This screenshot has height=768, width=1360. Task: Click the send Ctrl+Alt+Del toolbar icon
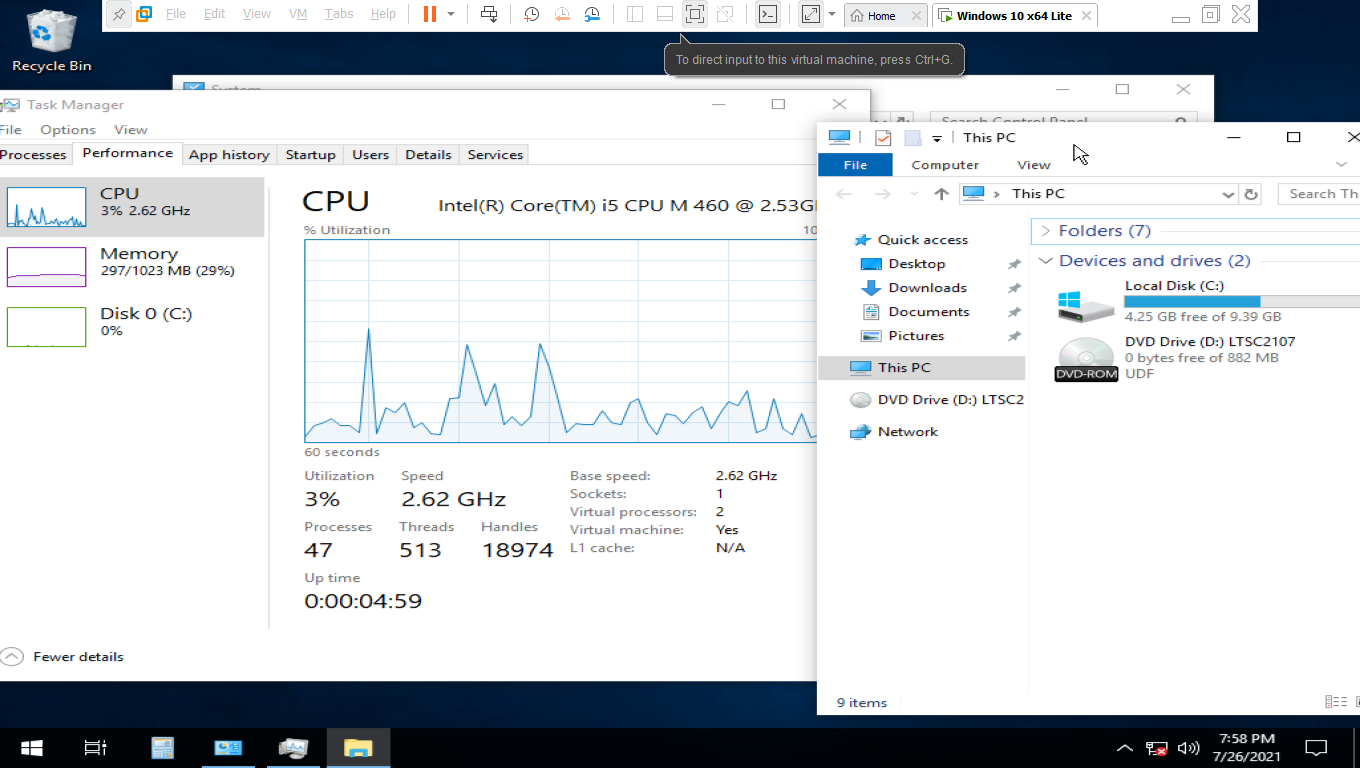[x=489, y=14]
